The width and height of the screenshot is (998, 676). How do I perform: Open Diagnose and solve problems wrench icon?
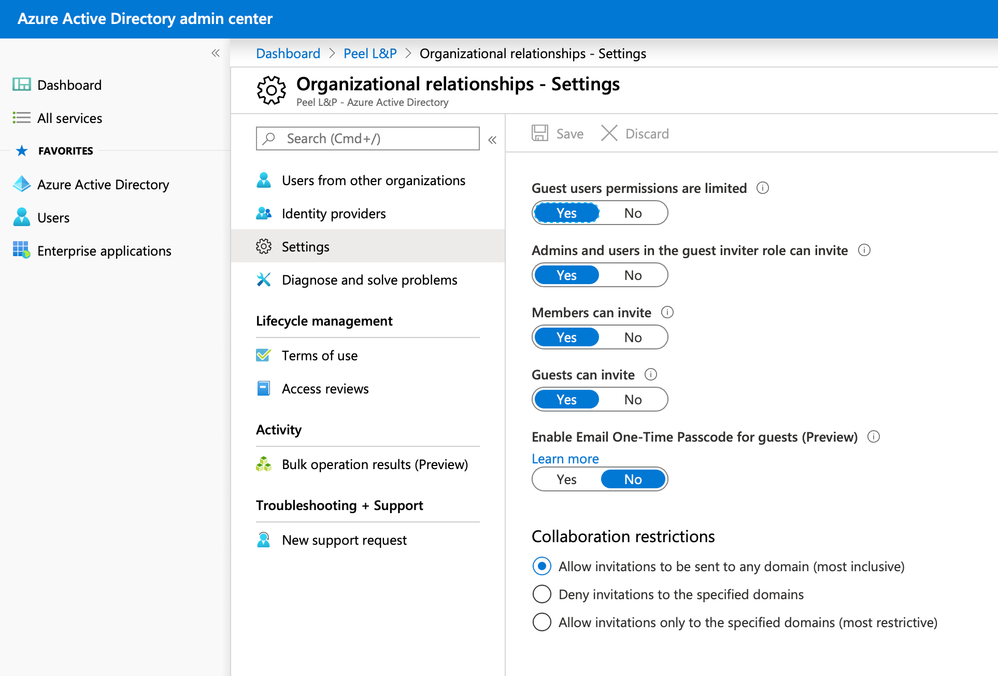[x=264, y=280]
